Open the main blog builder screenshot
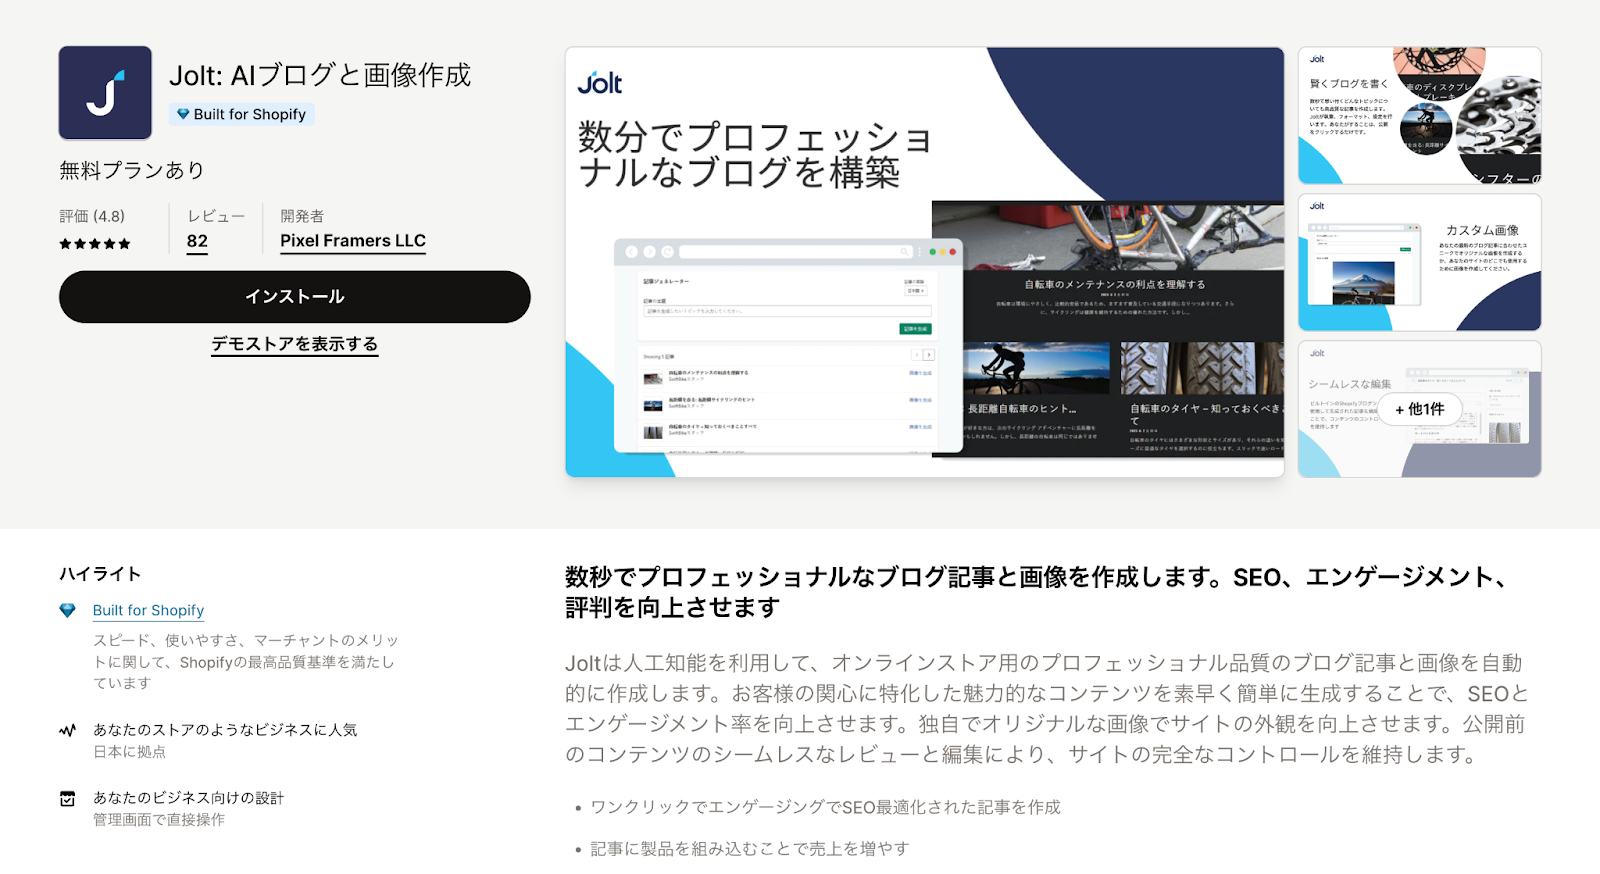The height and width of the screenshot is (874, 1600). pos(925,262)
